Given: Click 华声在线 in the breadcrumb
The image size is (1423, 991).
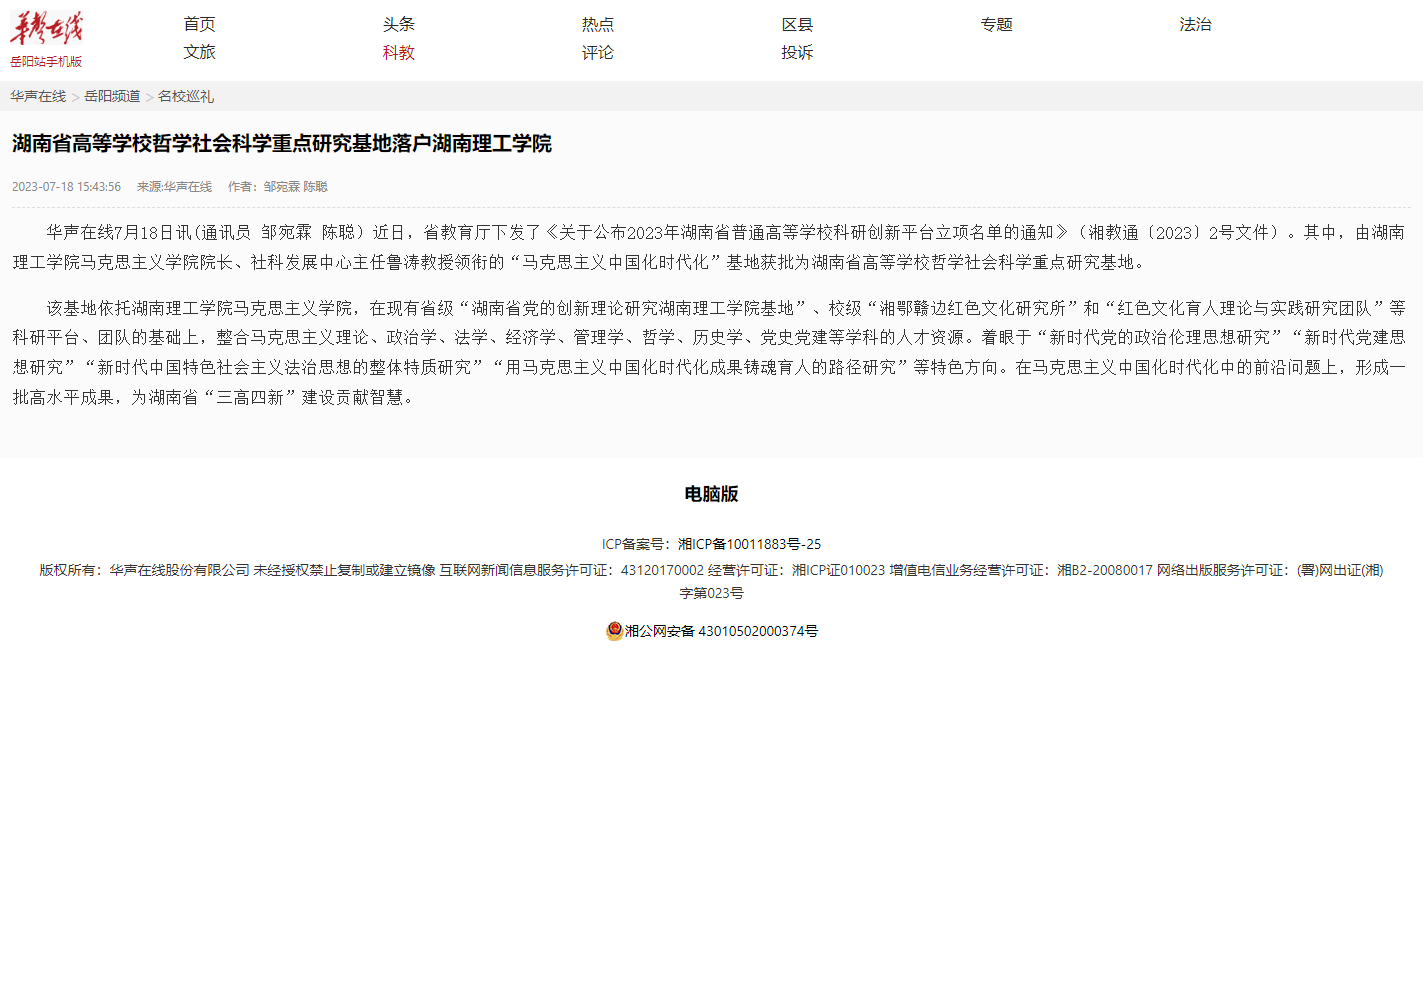Looking at the screenshot, I should coord(38,96).
